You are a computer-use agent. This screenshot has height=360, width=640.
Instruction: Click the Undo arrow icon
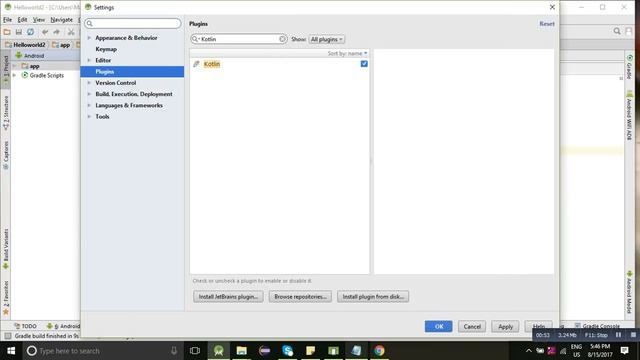pos(45,32)
